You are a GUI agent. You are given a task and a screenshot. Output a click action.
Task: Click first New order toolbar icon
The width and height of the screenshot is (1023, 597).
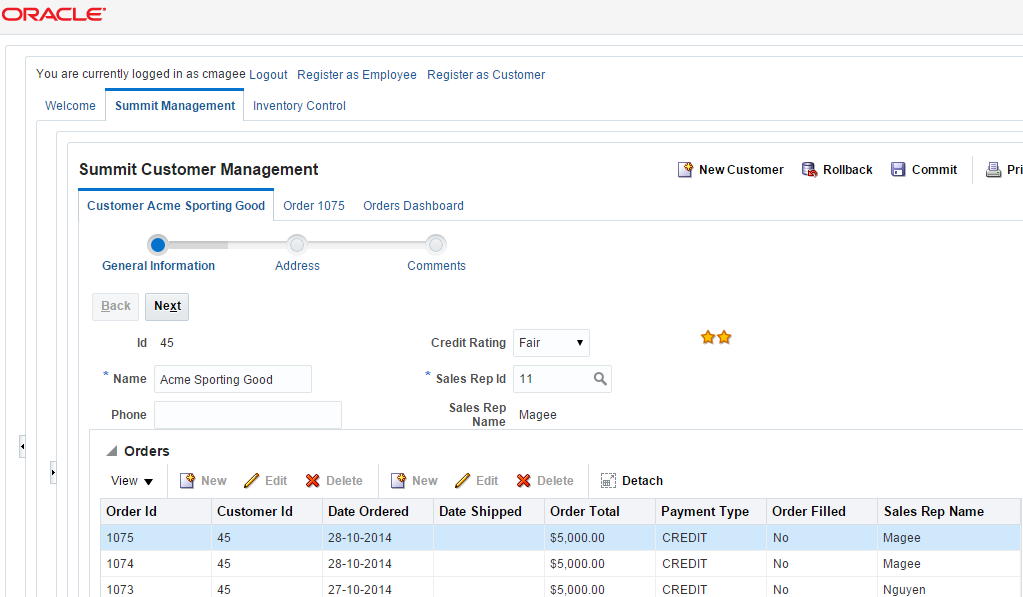tap(187, 481)
